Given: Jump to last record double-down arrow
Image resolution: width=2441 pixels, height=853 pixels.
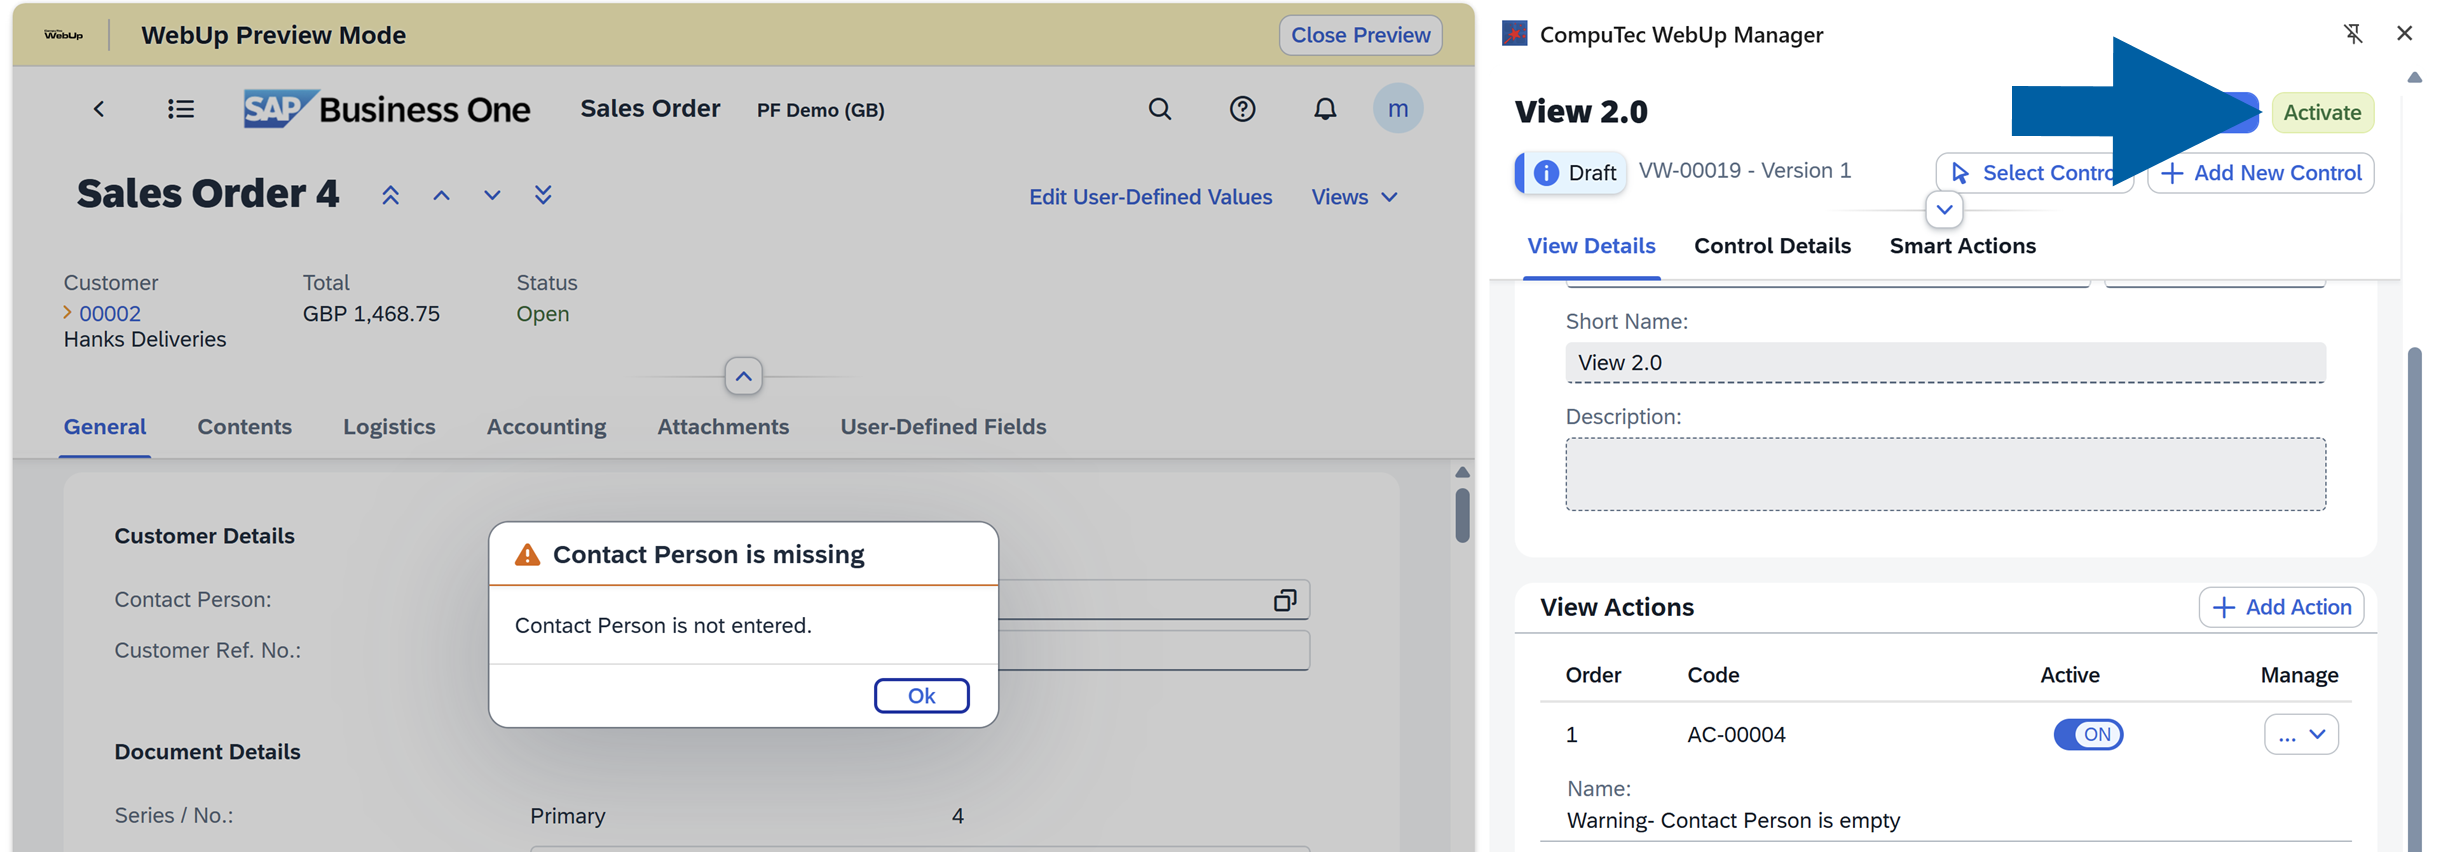Looking at the screenshot, I should point(543,195).
